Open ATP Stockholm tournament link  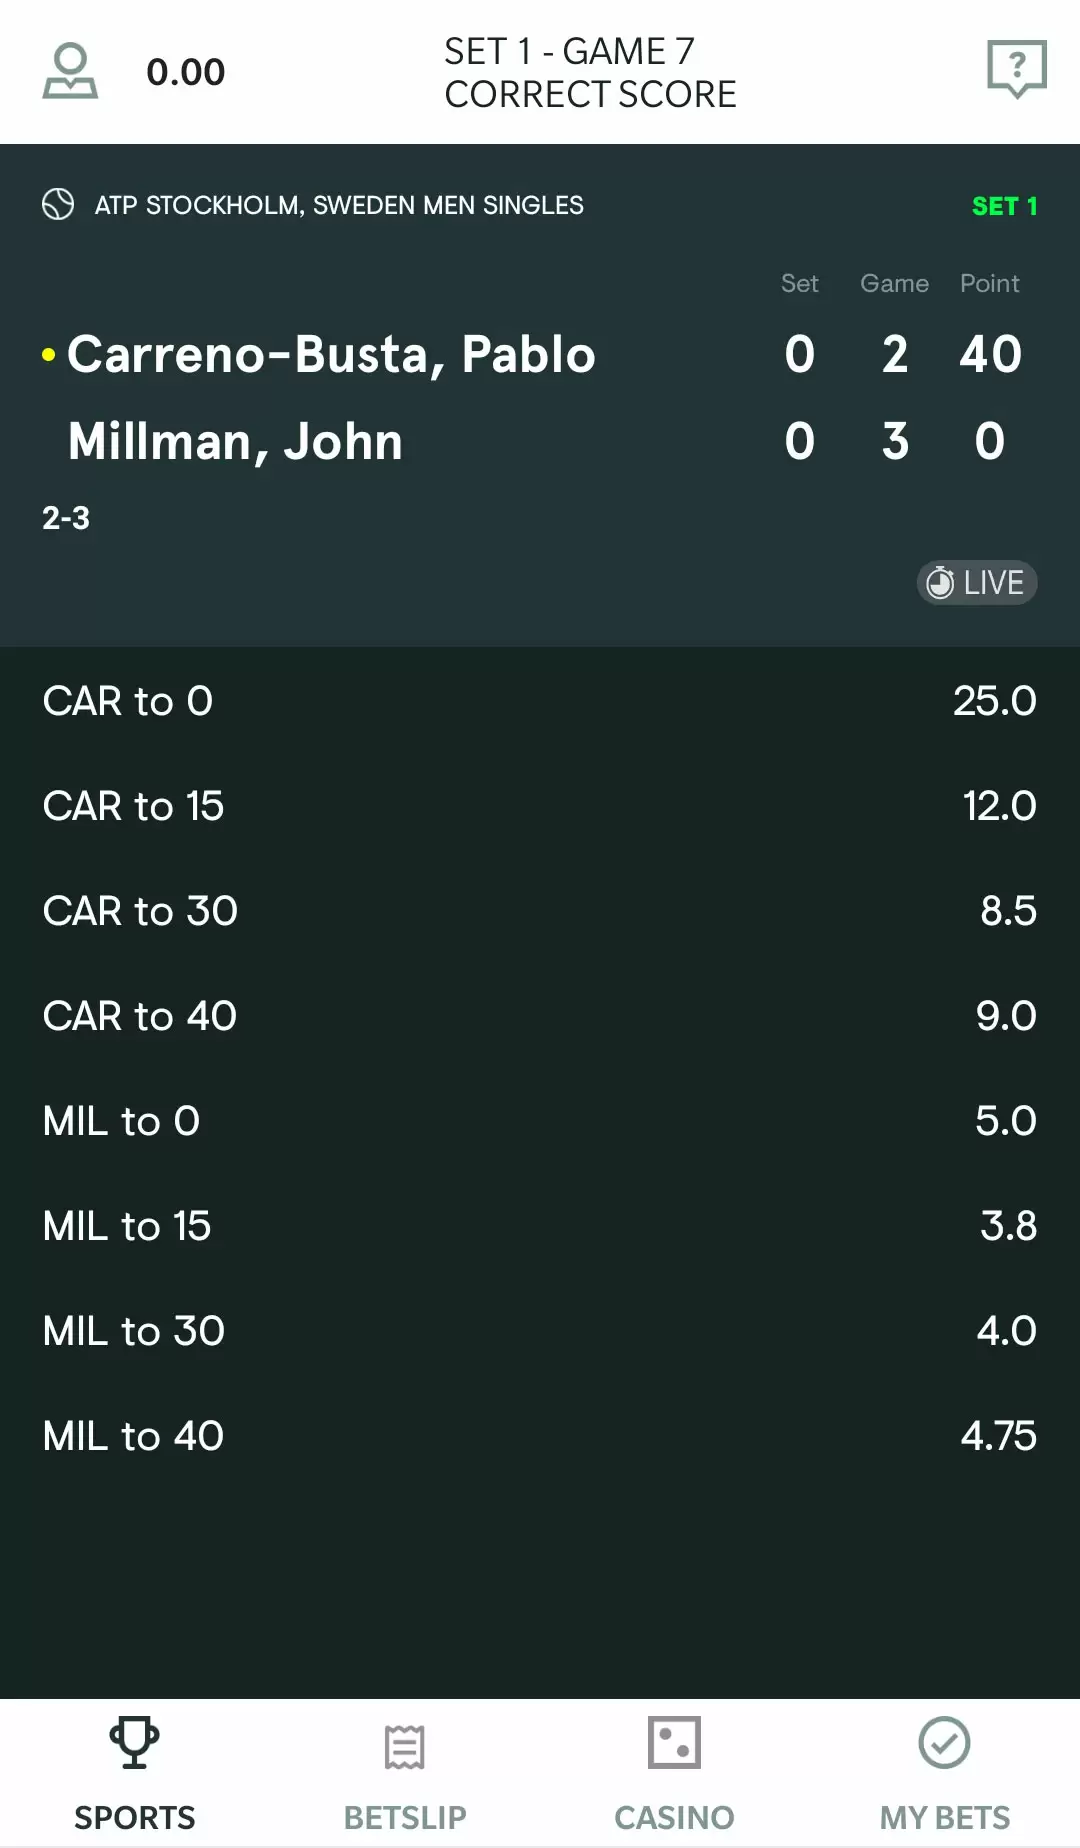[339, 205]
